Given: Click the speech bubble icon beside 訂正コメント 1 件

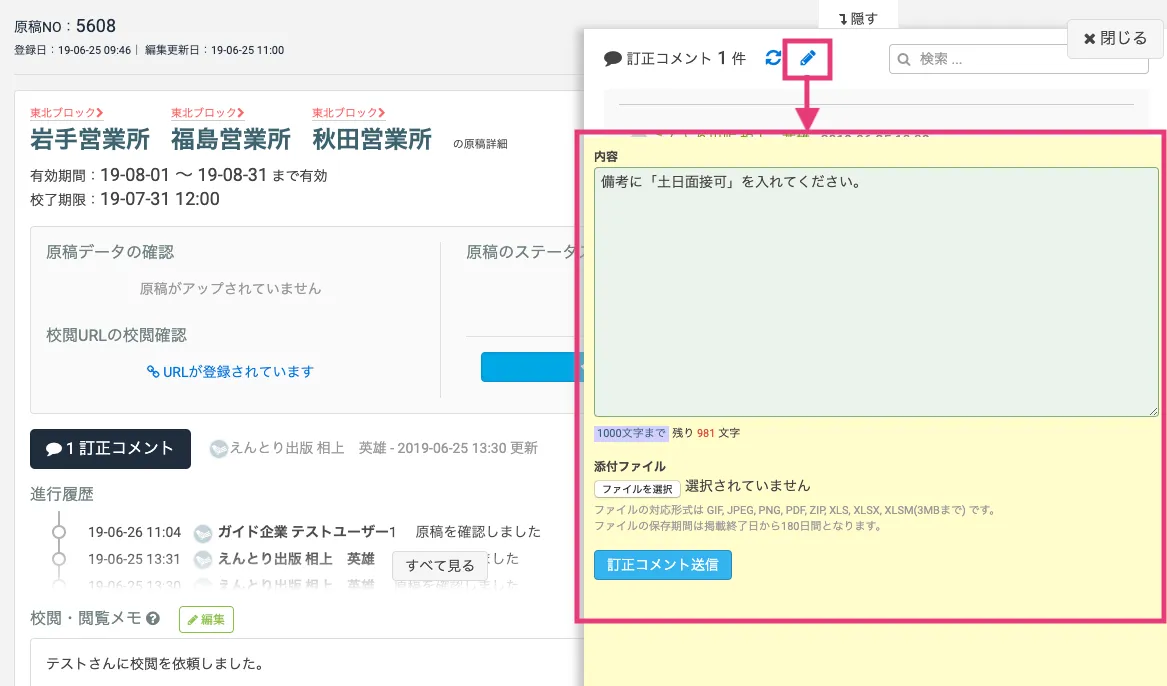Looking at the screenshot, I should [613, 59].
